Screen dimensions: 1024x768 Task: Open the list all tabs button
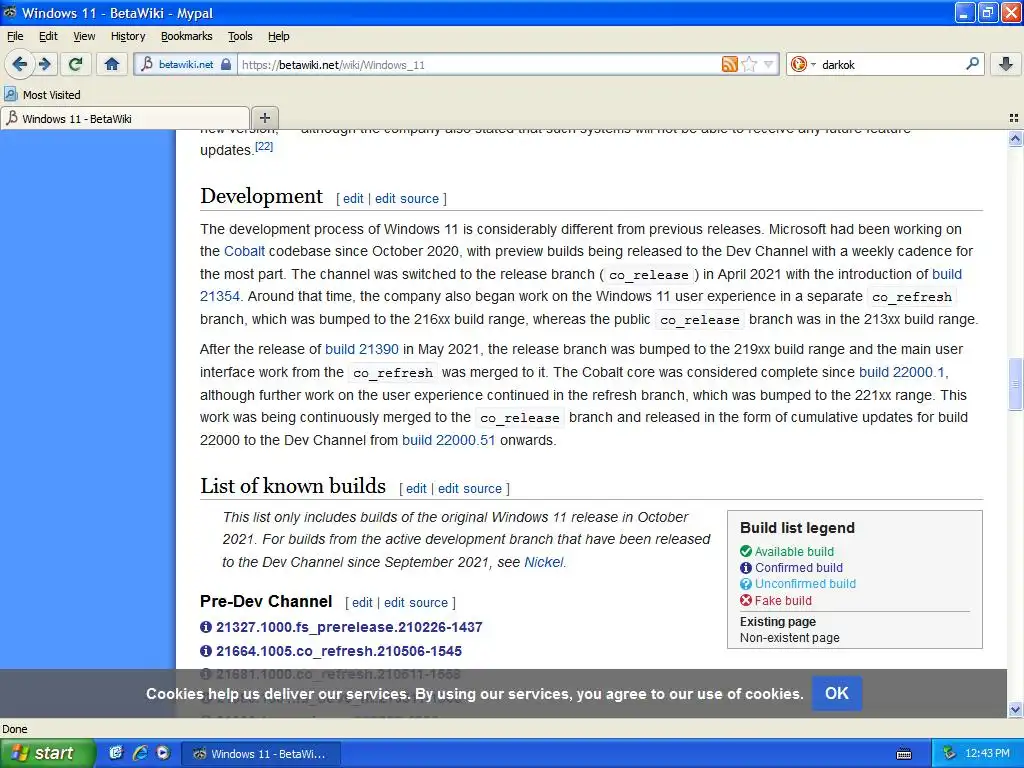click(x=1014, y=118)
